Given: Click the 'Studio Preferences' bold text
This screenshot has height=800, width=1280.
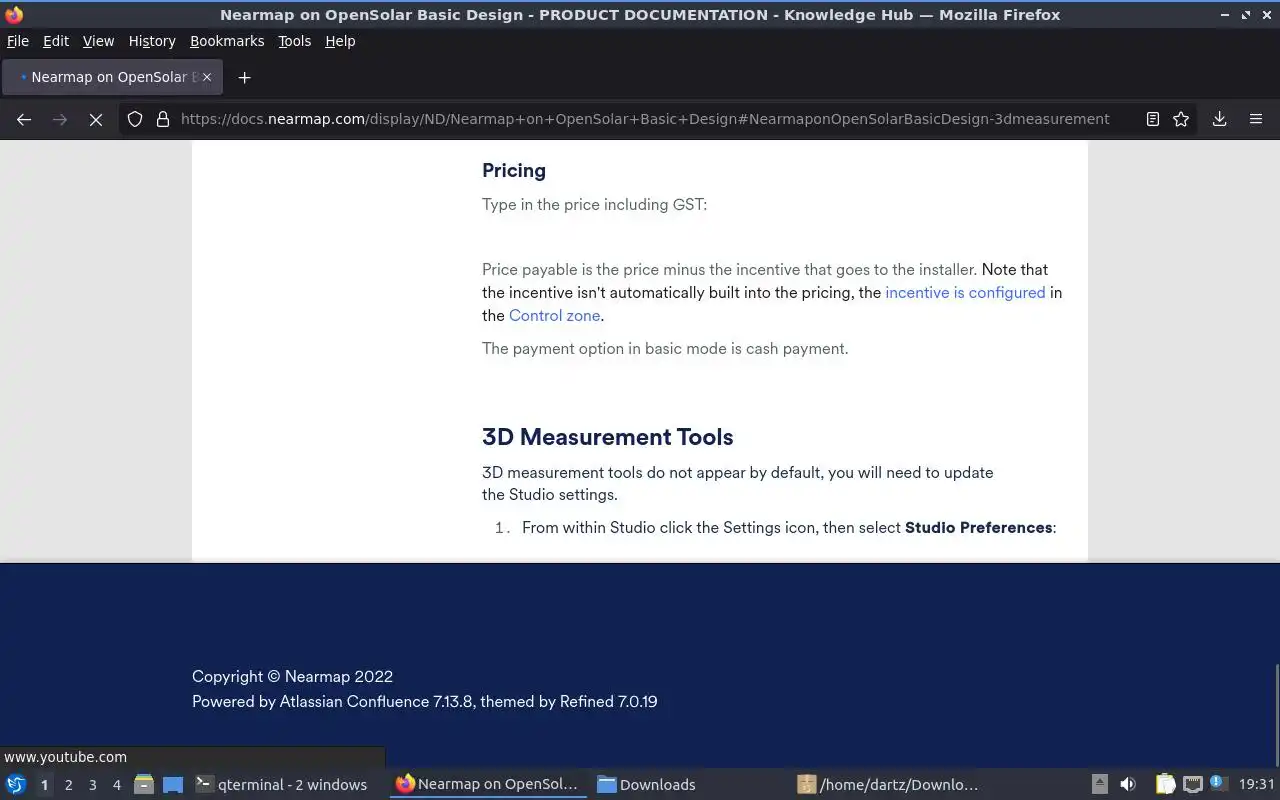Looking at the screenshot, I should 978,527.
